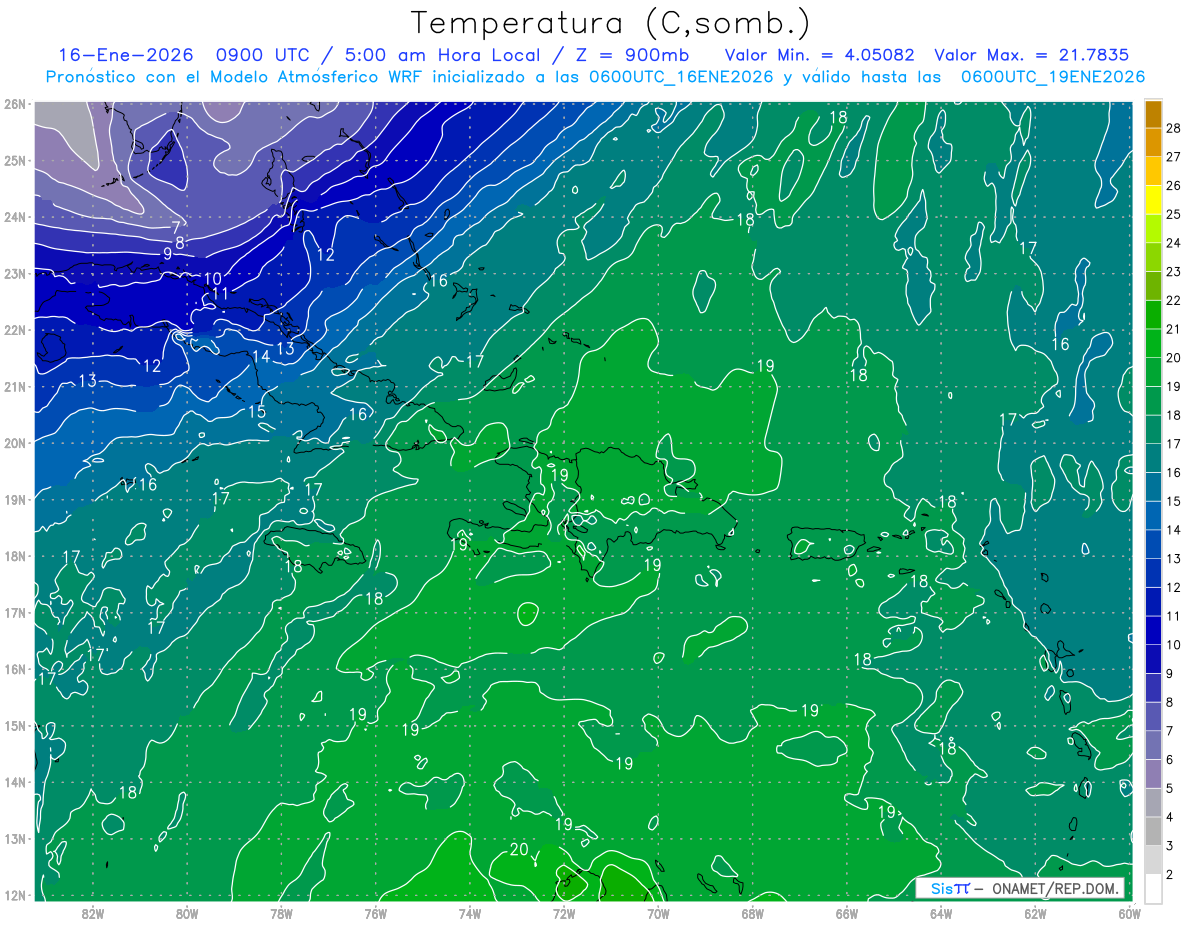Click the title "Temperatura (C,somb.)"
1200x927 pixels.
pyautogui.click(x=611, y=24)
